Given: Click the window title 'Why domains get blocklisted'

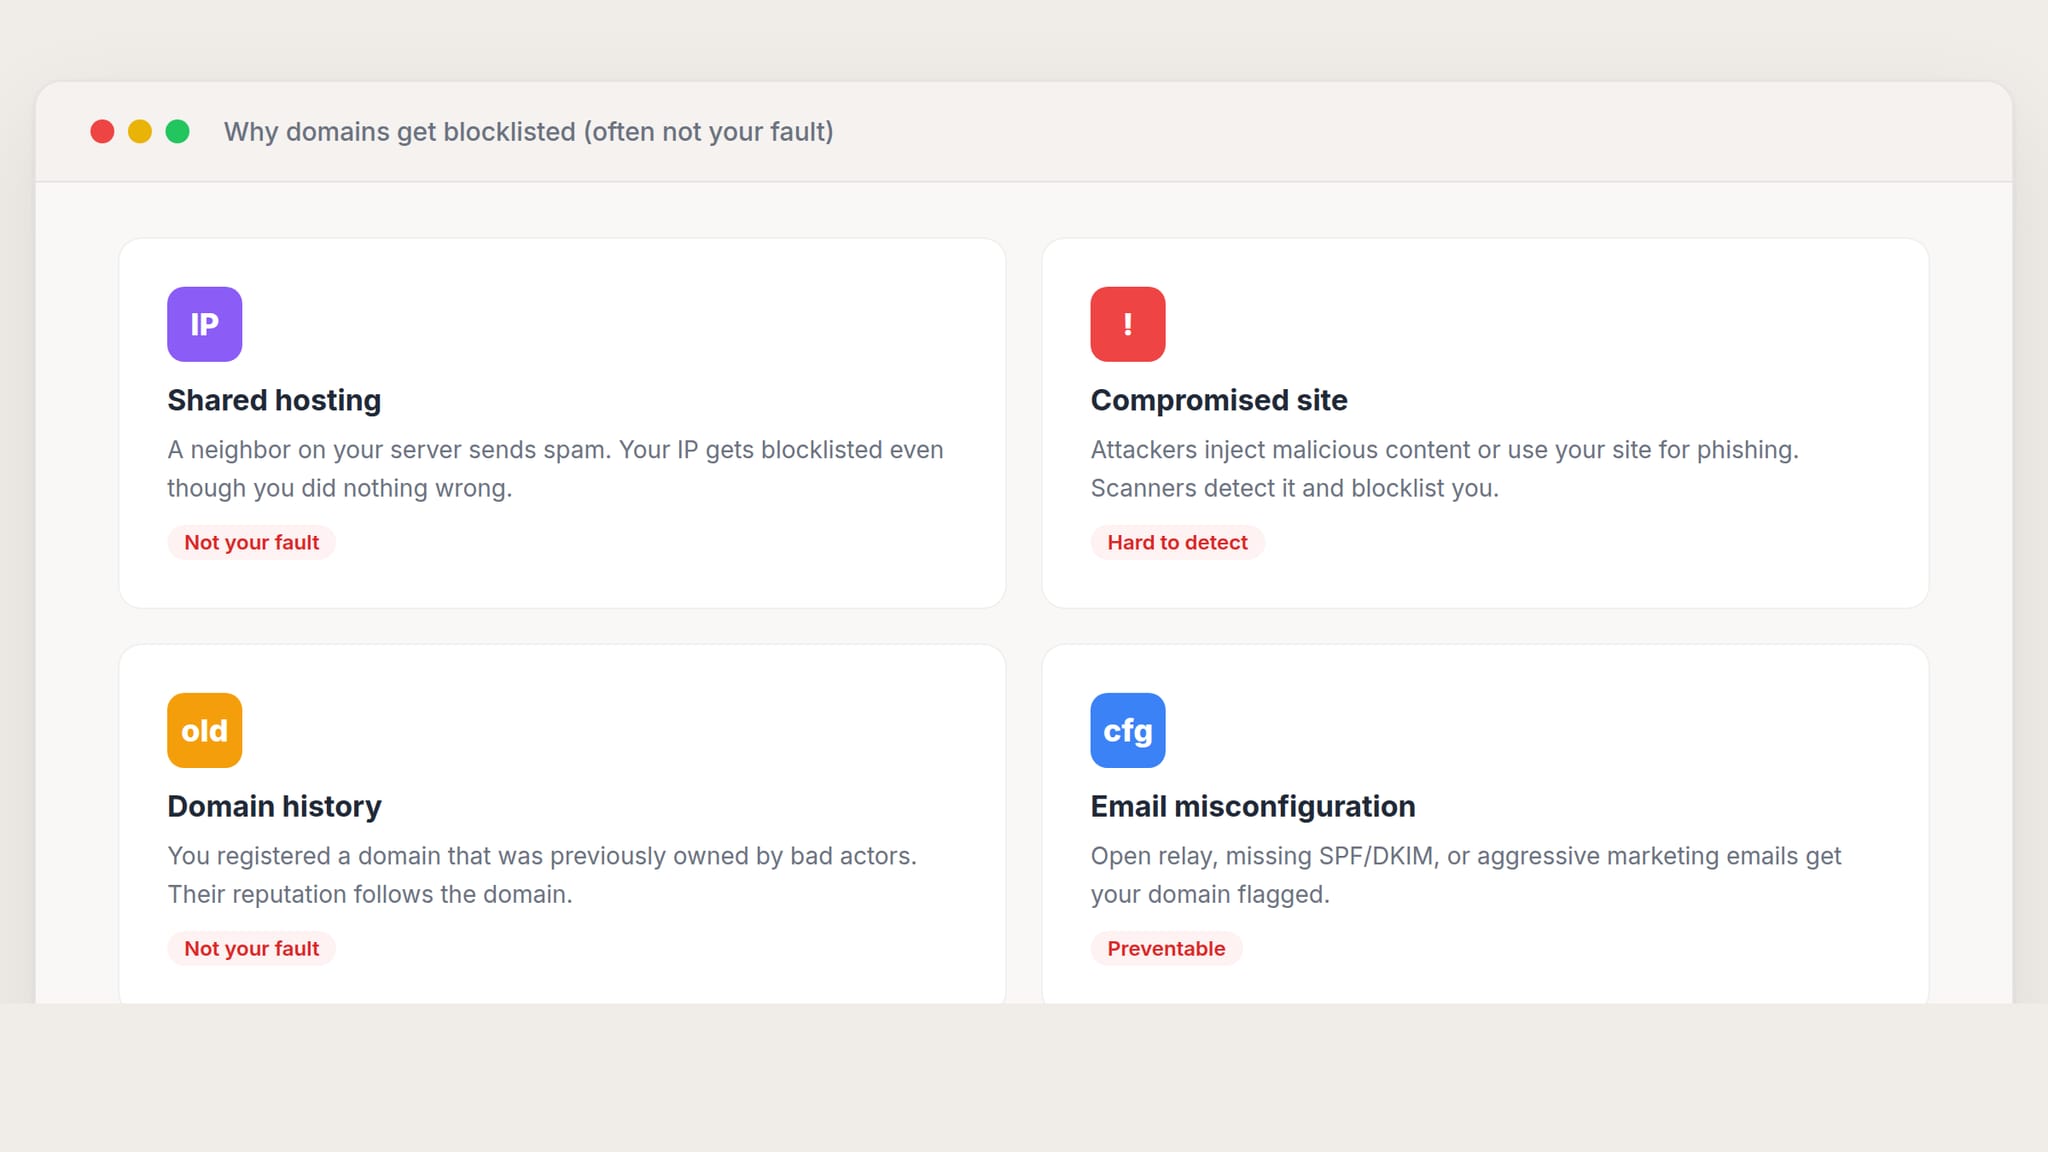Looking at the screenshot, I should pos(528,132).
